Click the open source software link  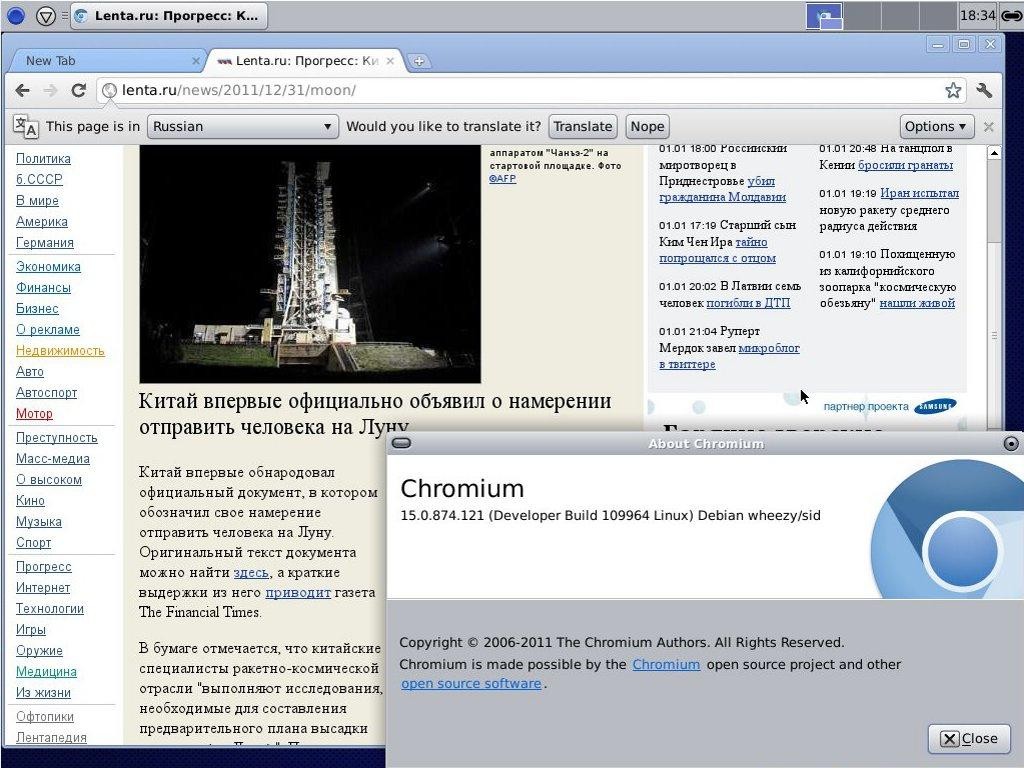472,684
